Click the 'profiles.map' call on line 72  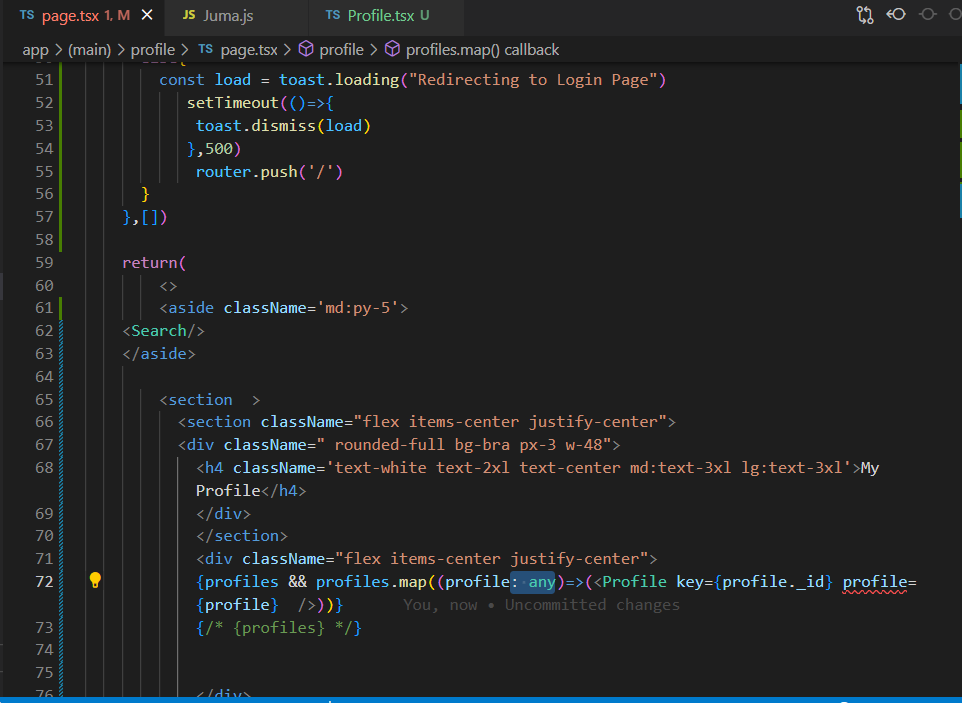(371, 582)
